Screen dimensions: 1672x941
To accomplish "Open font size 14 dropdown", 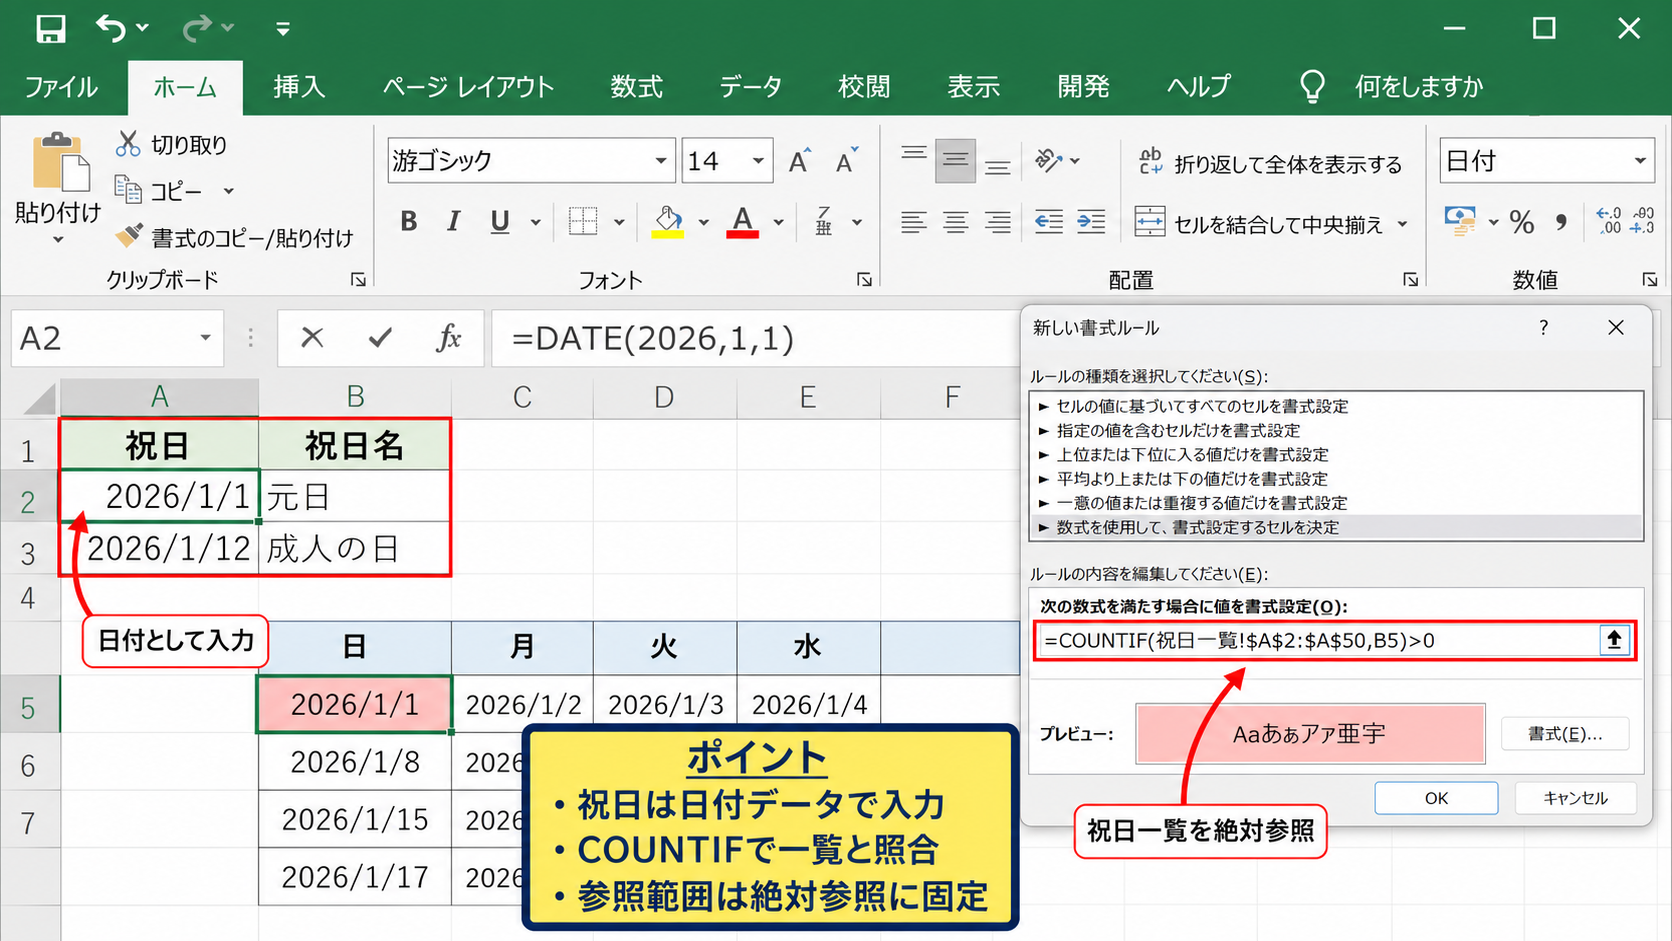I will pyautogui.click(x=758, y=161).
